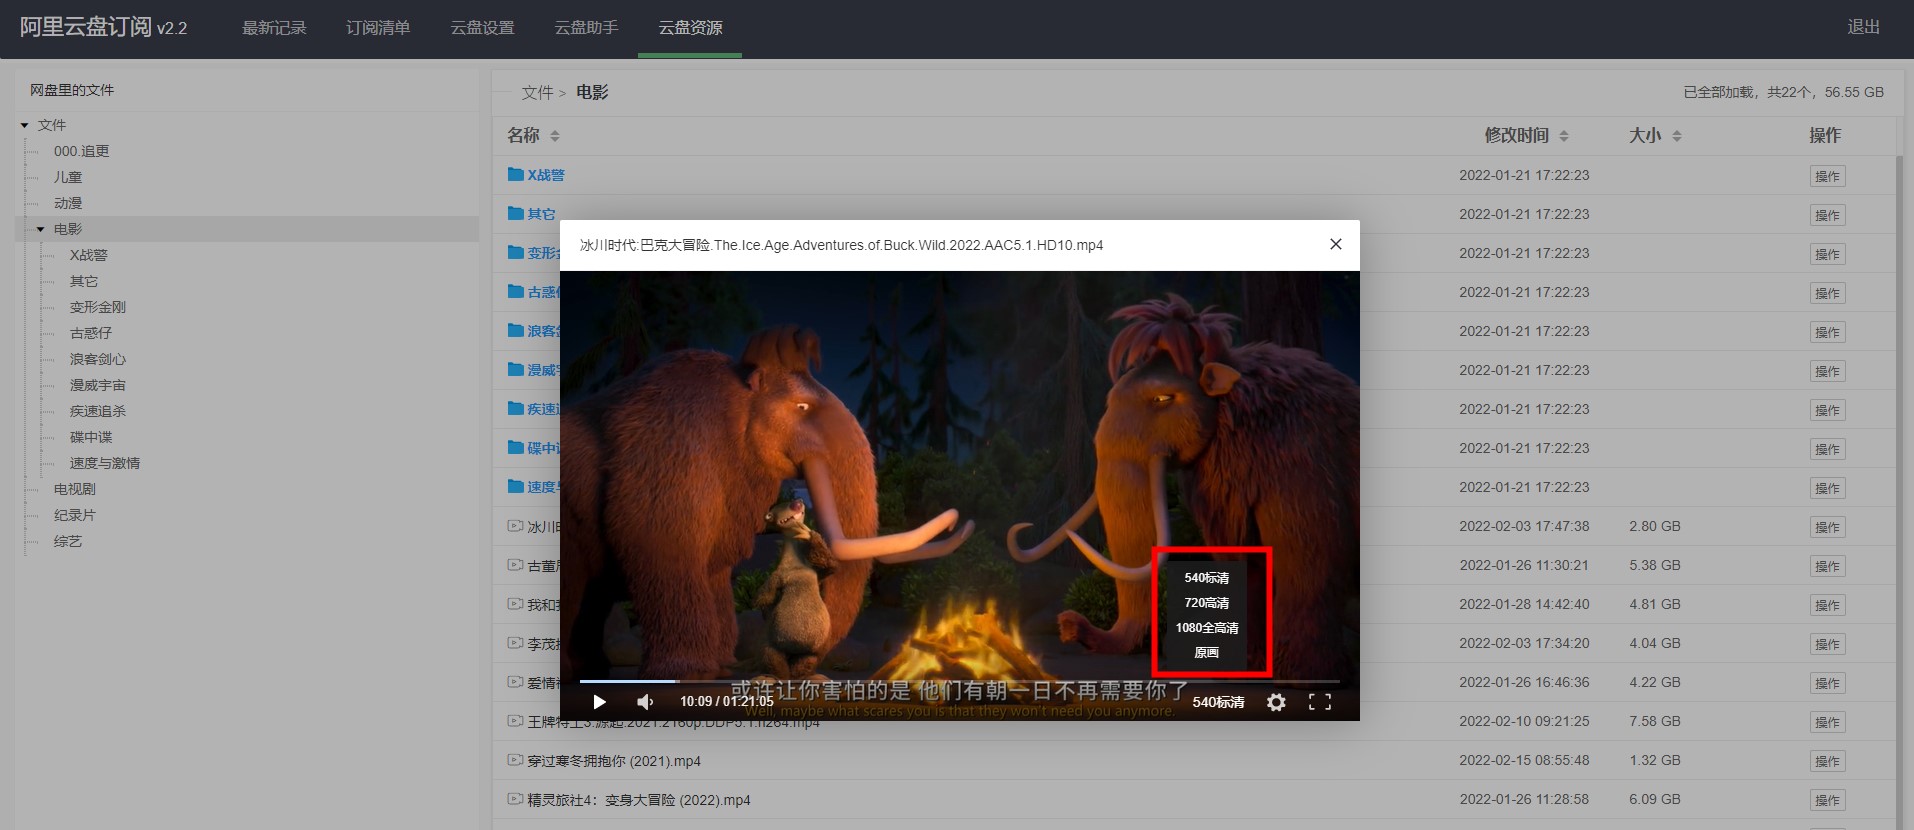Click 操作 button for the 2.80 GB file
The height and width of the screenshot is (830, 1914).
tap(1827, 527)
